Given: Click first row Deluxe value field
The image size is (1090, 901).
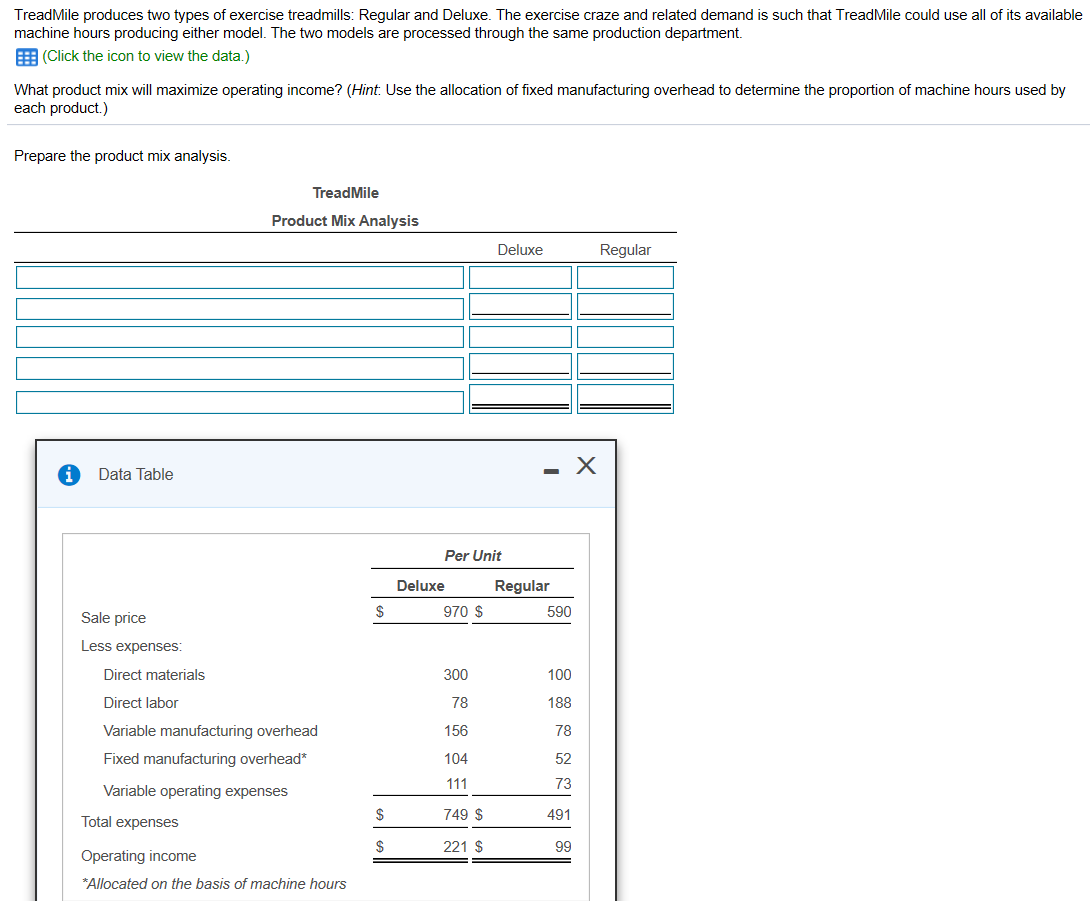Looking at the screenshot, I should coord(520,277).
